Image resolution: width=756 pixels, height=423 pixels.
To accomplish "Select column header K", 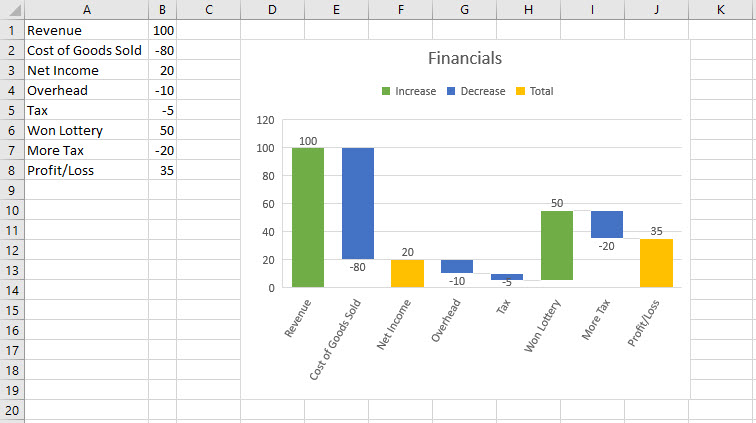I will tap(720, 10).
